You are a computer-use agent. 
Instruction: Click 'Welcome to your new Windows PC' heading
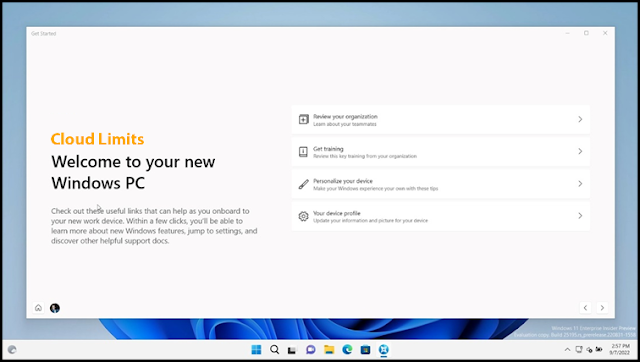(133, 172)
